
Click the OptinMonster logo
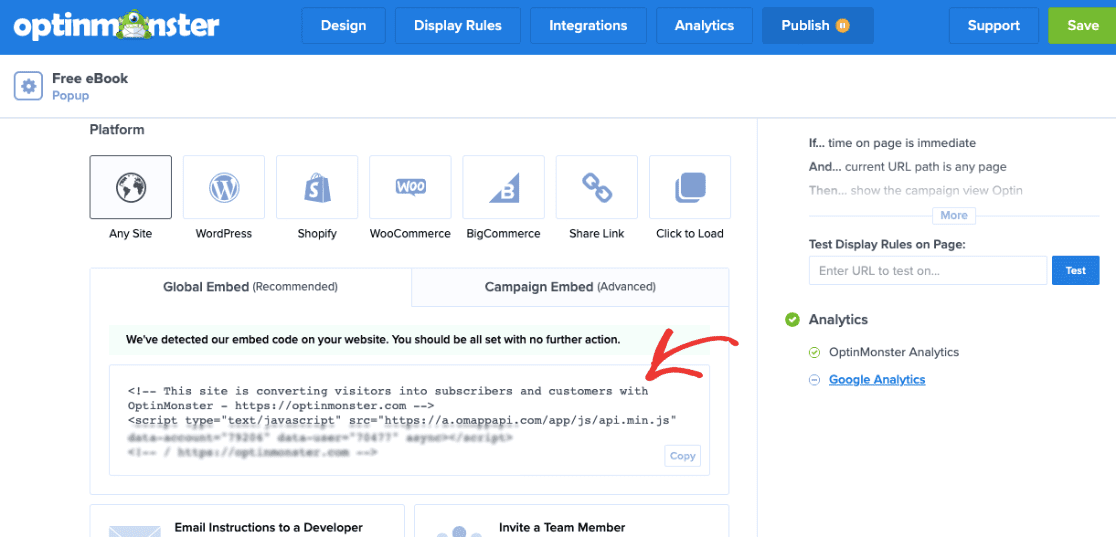[x=117, y=26]
